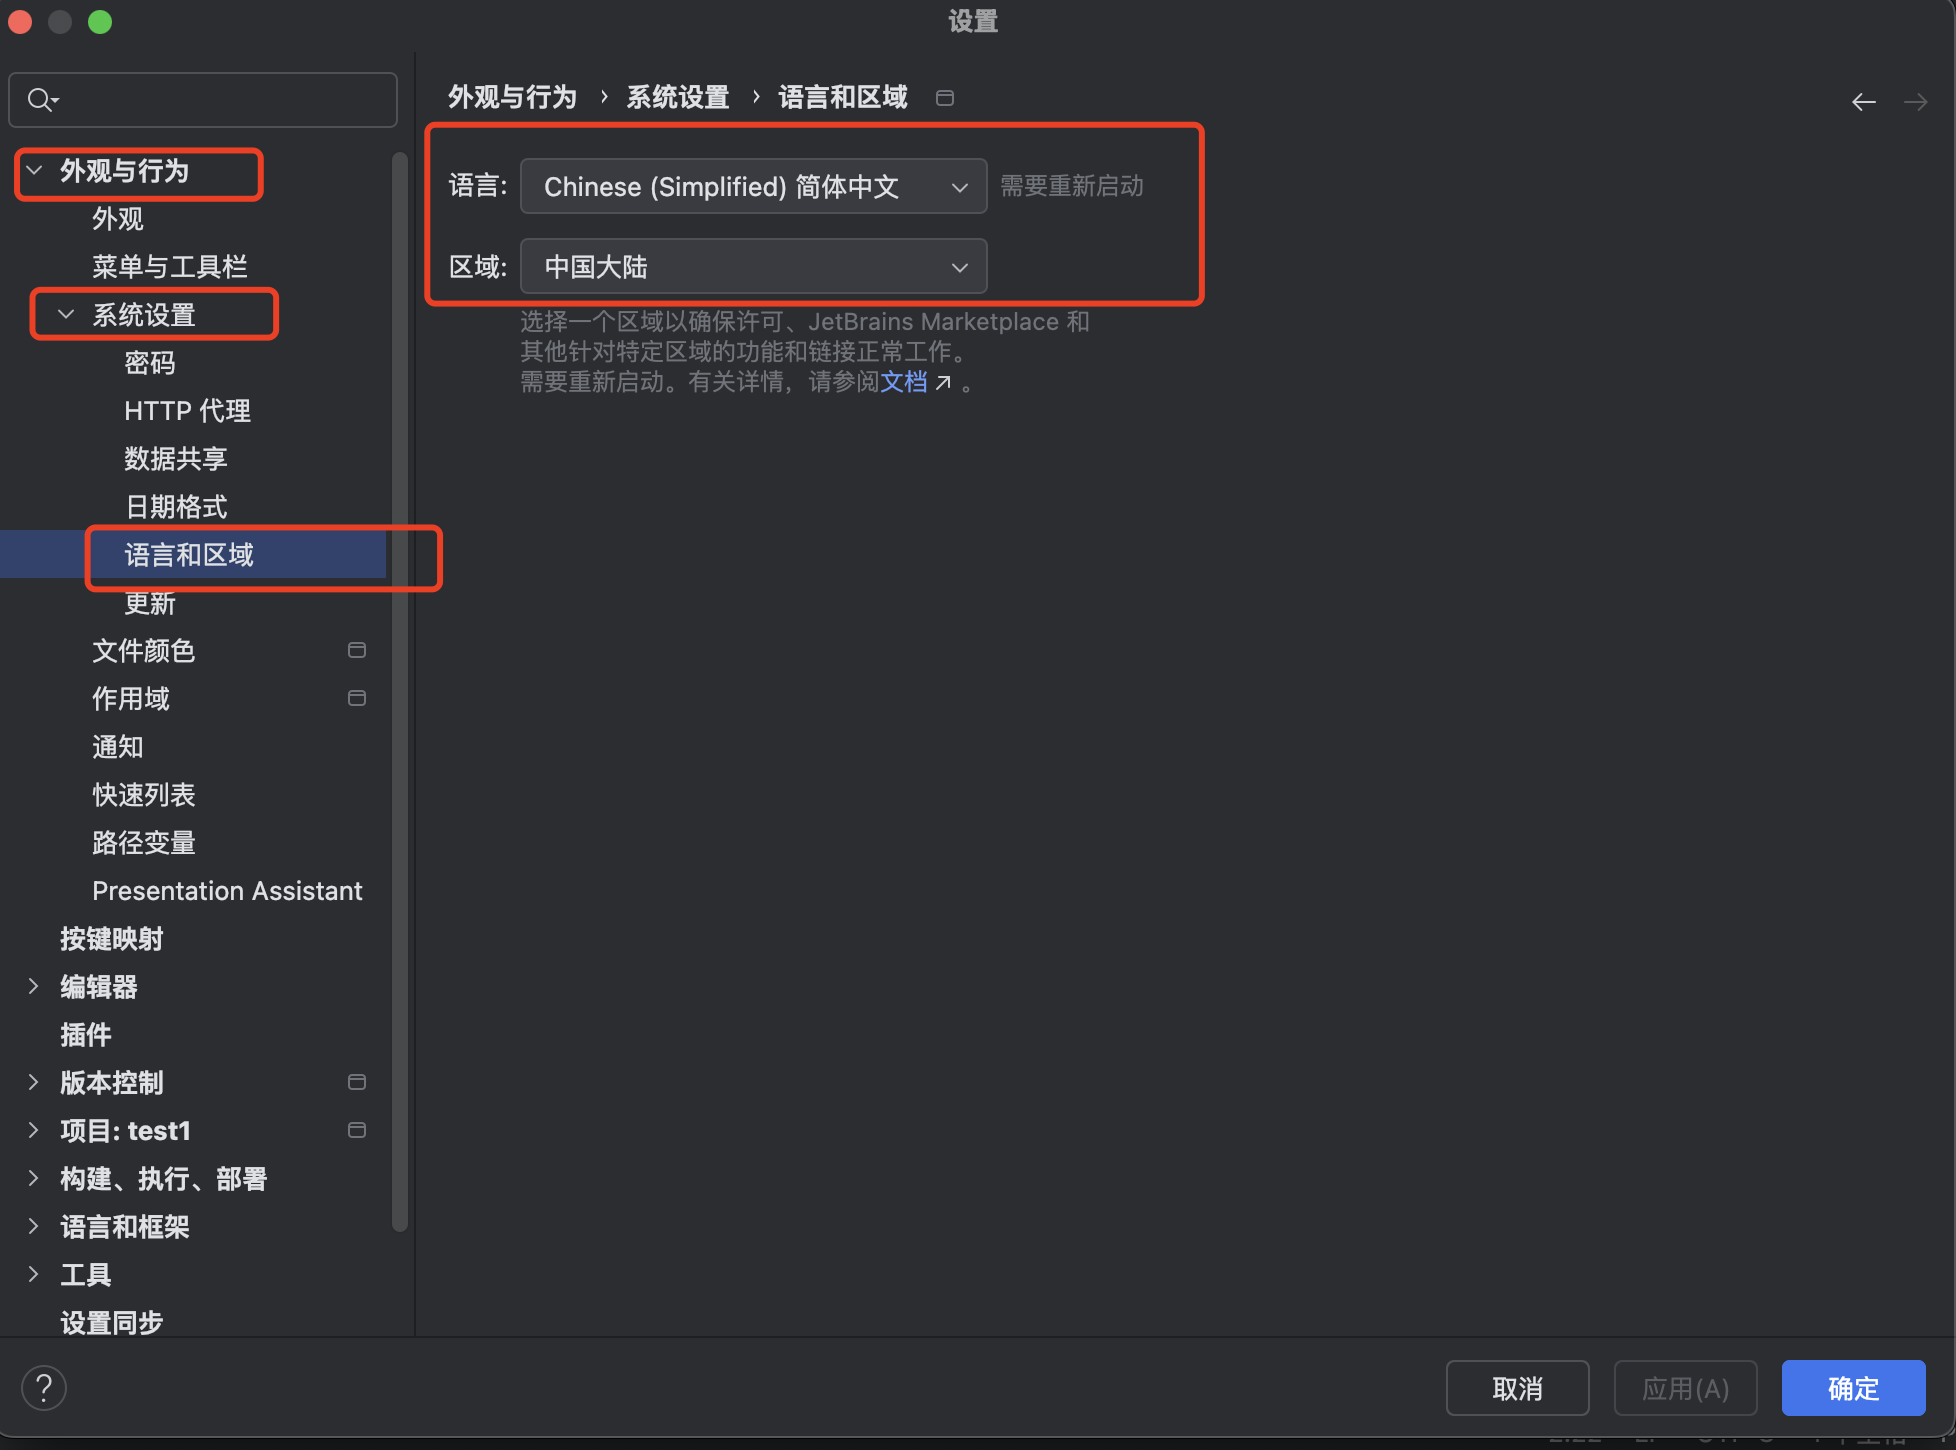Click project-level icon beside 作用域
The height and width of the screenshot is (1450, 1956).
(356, 698)
